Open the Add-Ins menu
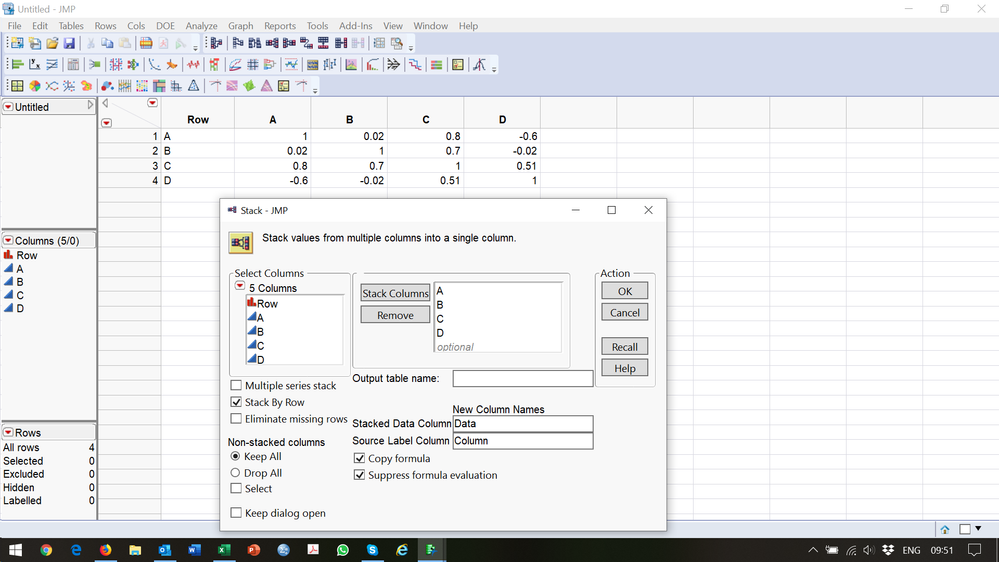Image resolution: width=999 pixels, height=562 pixels. [x=355, y=25]
